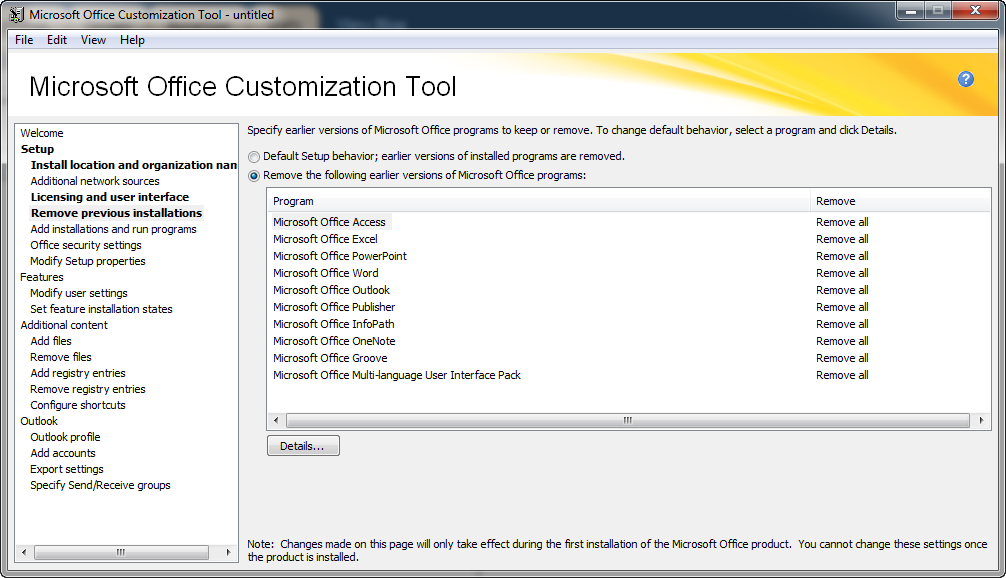Image resolution: width=1006 pixels, height=578 pixels.
Task: Maximize the Customization Tool window
Action: coord(938,11)
